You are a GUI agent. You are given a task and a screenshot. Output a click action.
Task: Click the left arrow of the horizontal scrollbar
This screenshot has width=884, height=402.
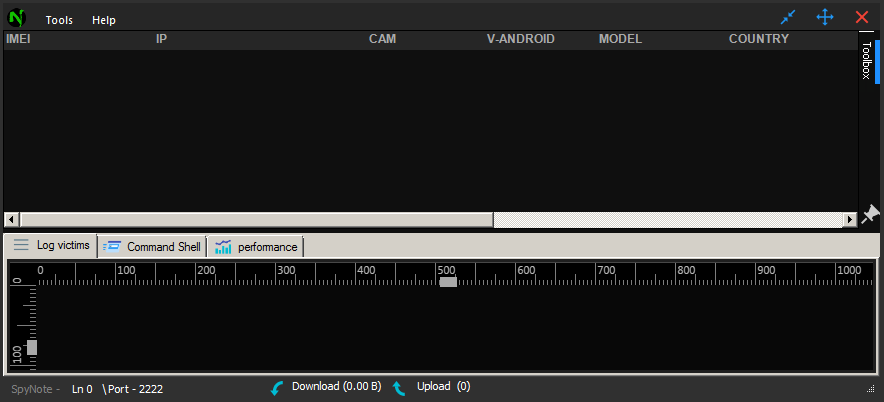pos(12,219)
